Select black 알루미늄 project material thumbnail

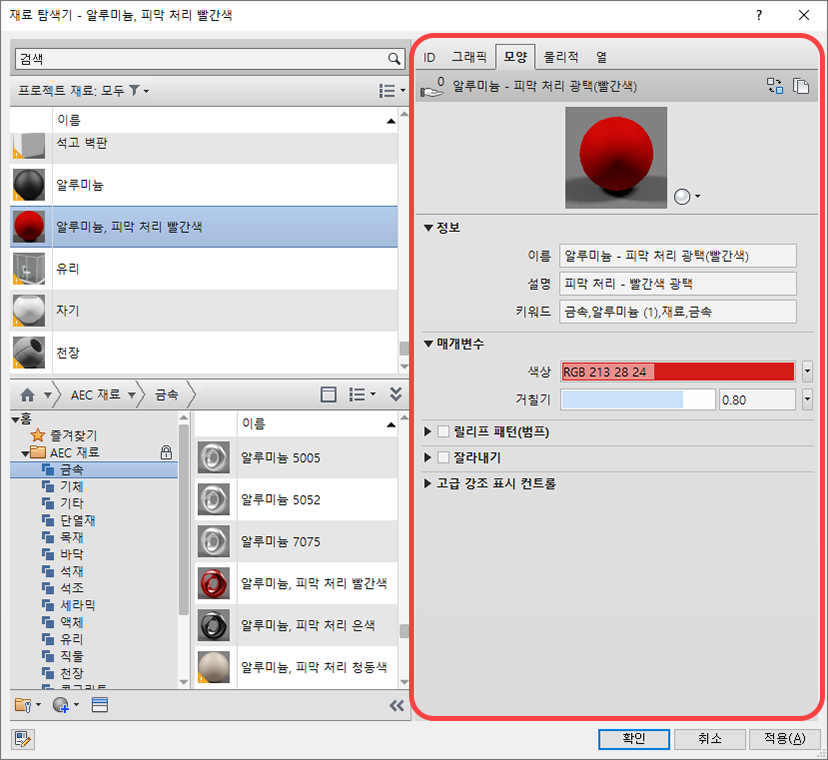[x=29, y=184]
